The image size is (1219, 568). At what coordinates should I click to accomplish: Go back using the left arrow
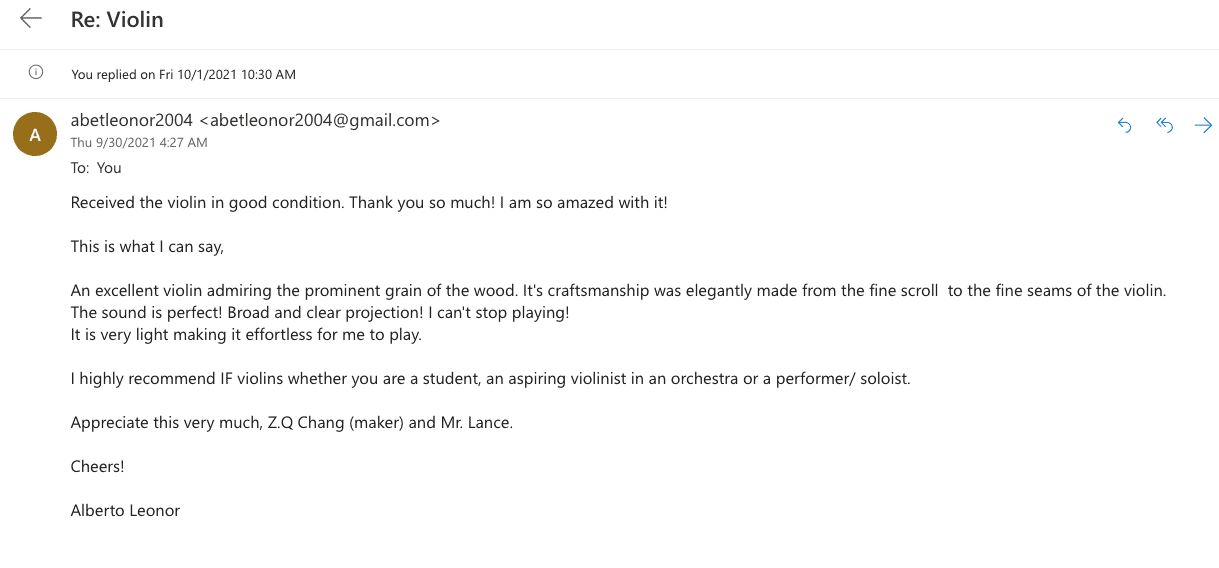coord(31,19)
